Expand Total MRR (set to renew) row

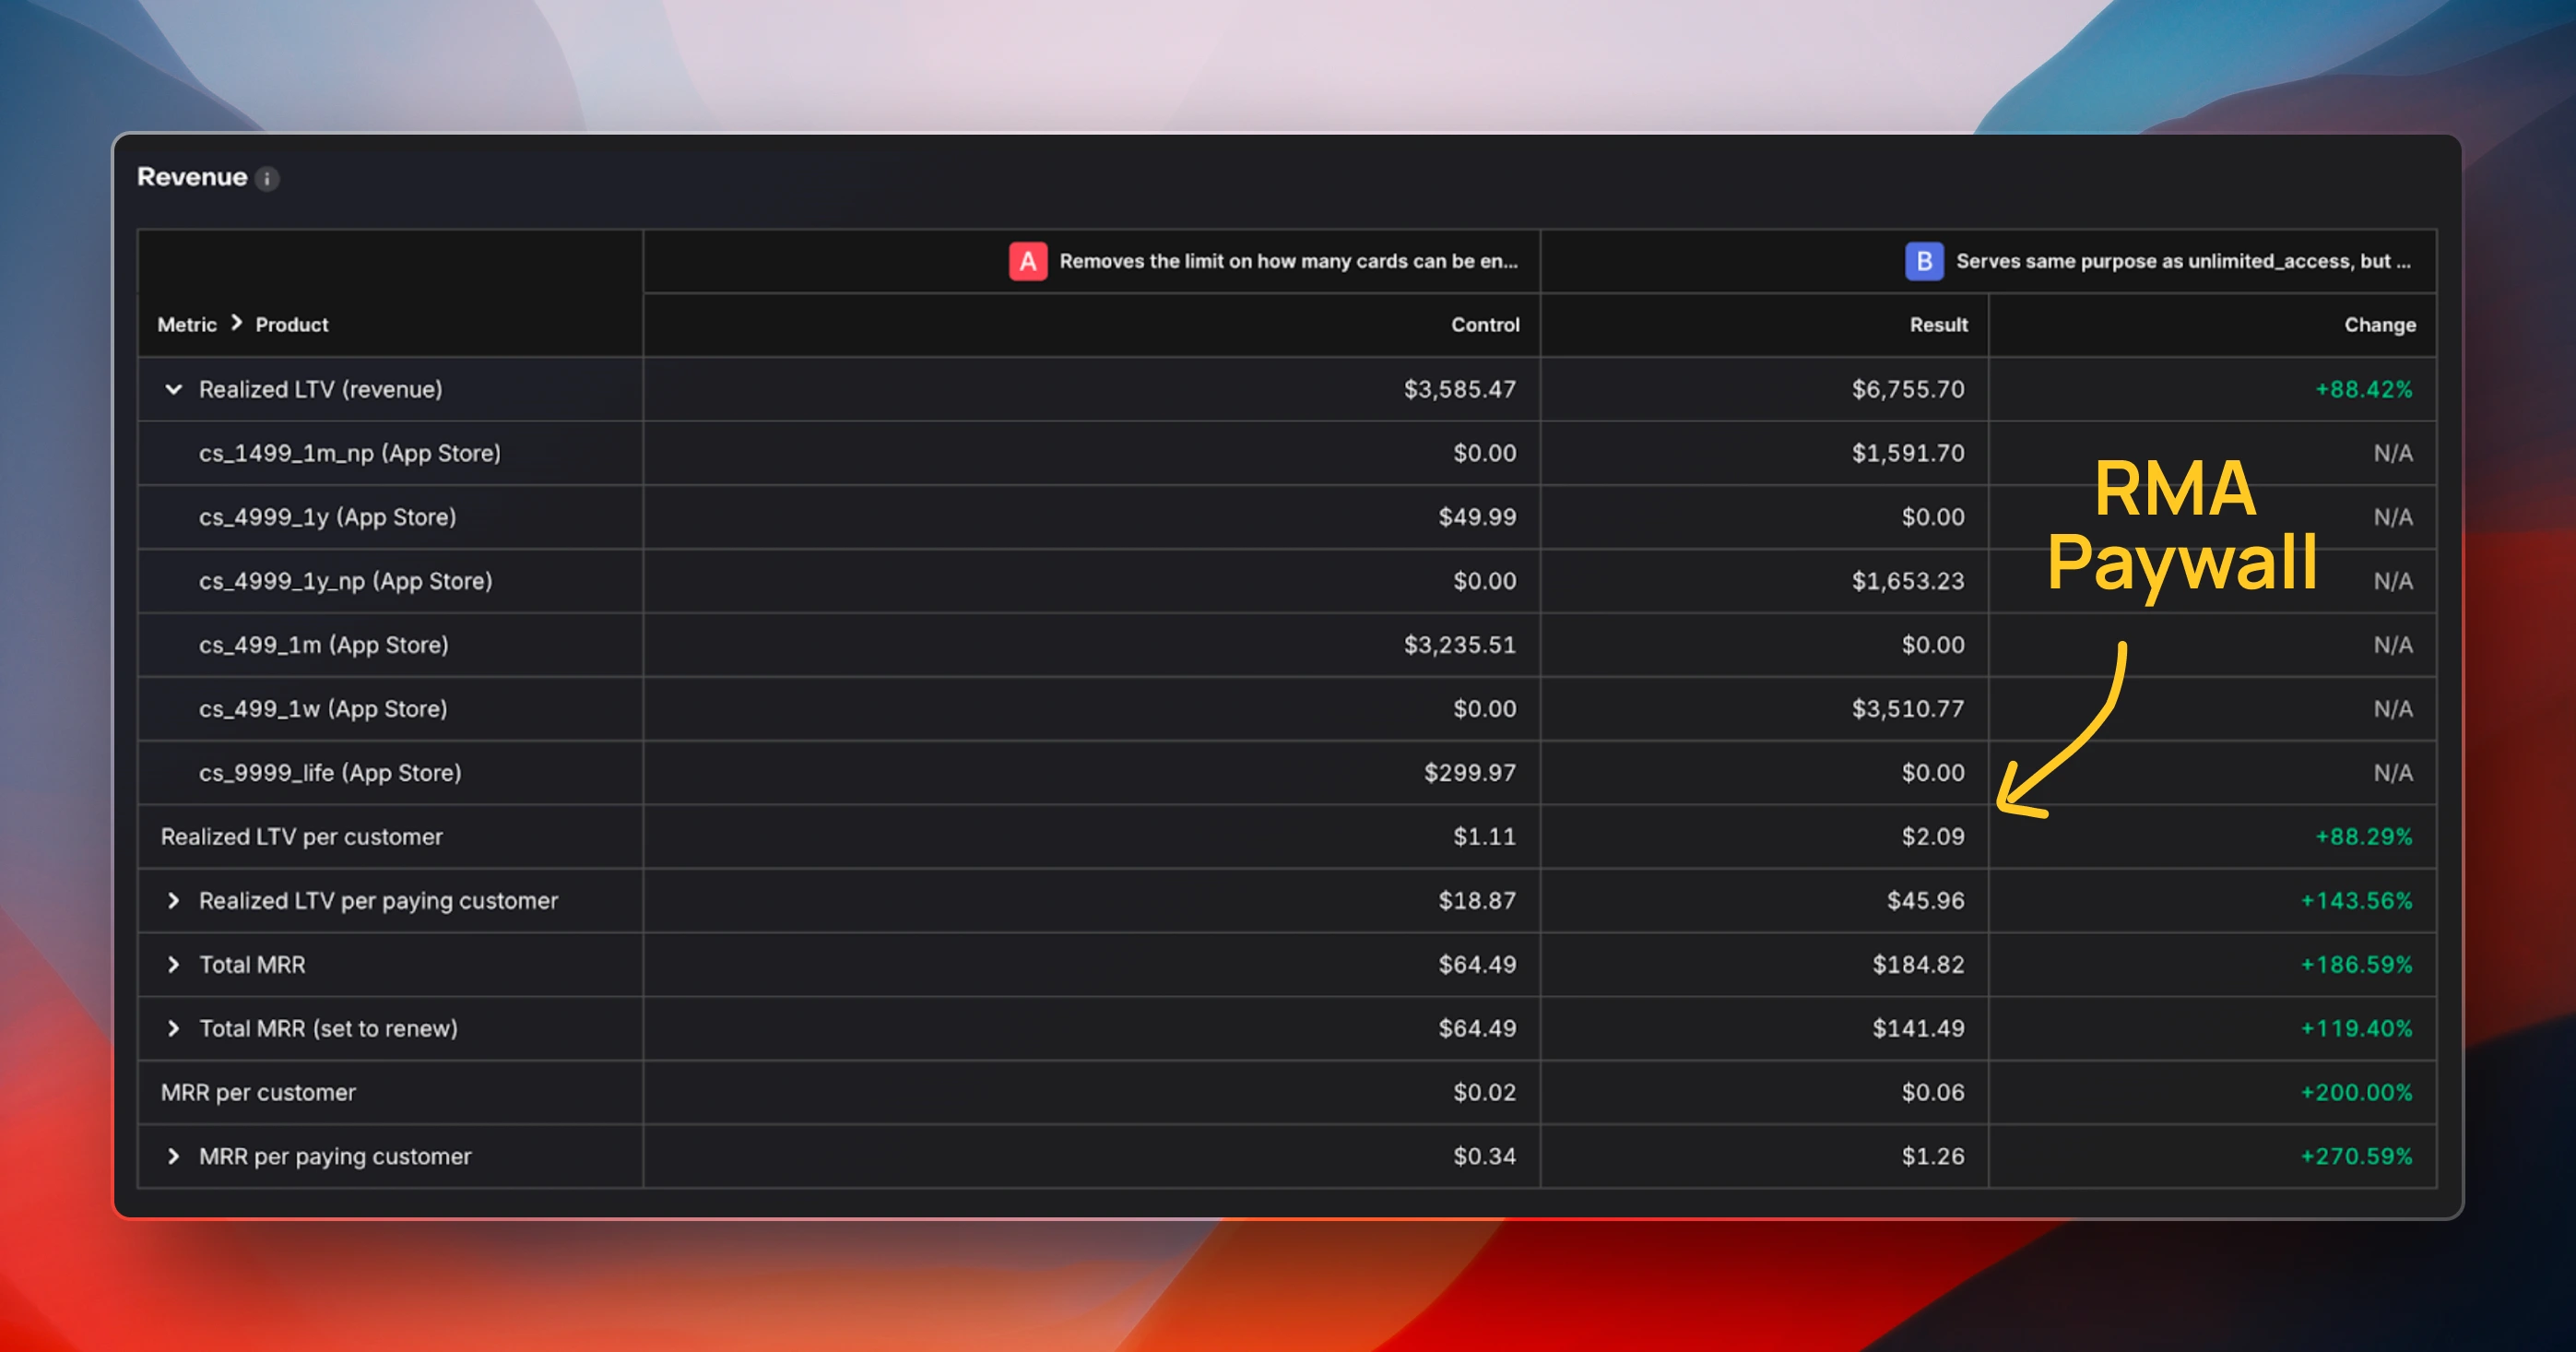pyautogui.click(x=174, y=1029)
